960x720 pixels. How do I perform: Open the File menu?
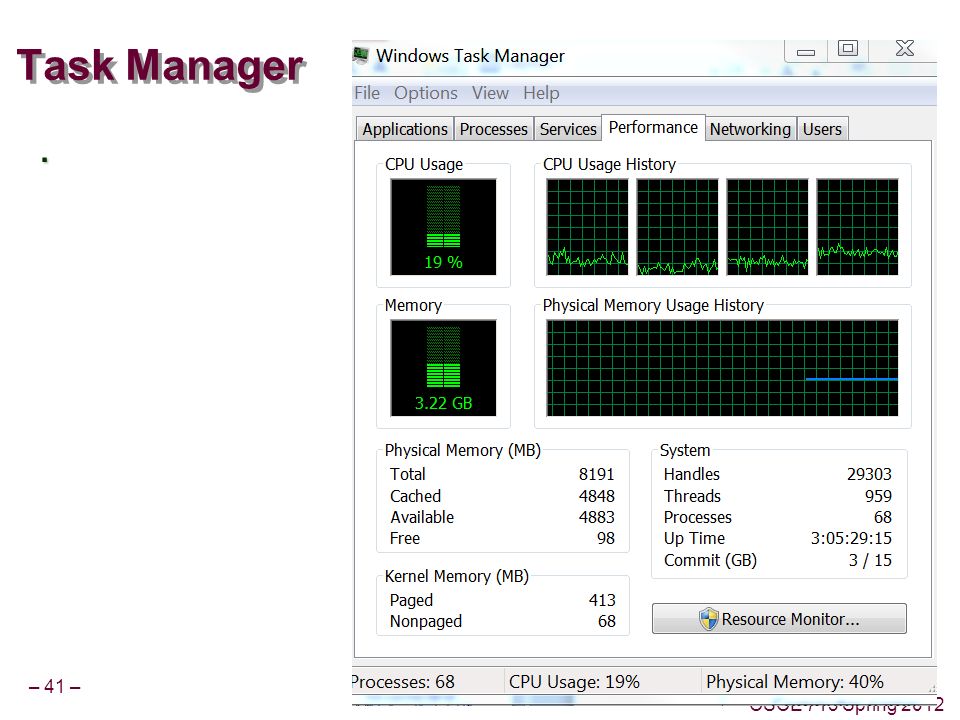367,93
